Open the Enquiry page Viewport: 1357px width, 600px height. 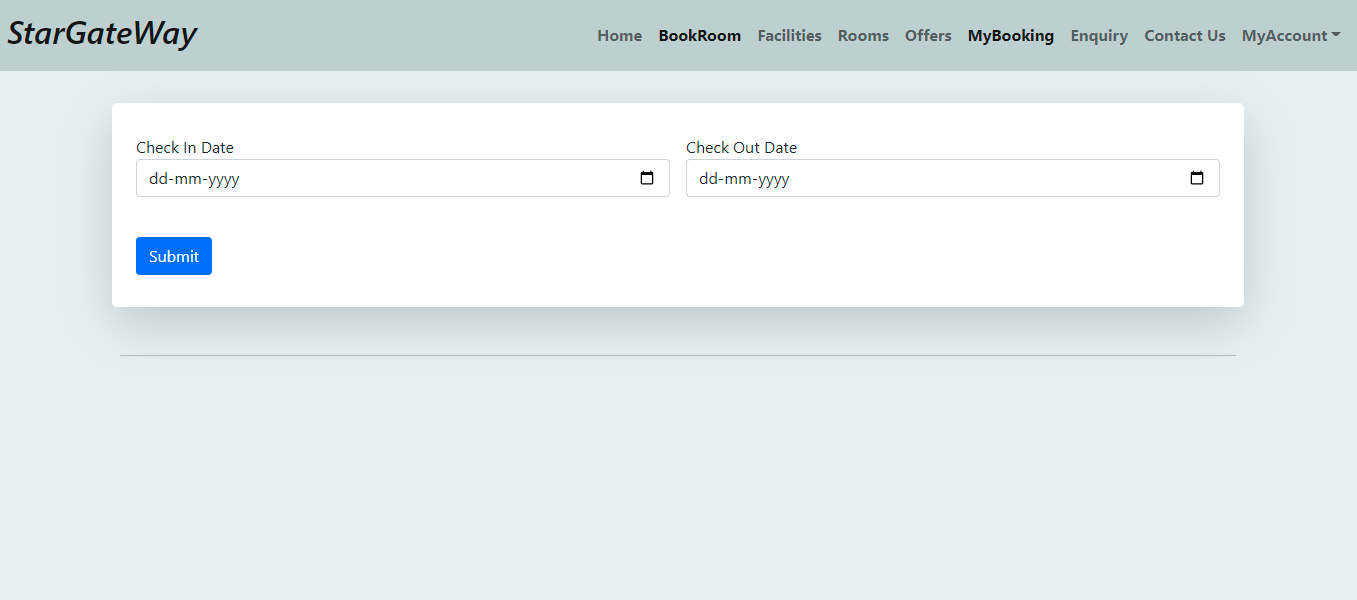point(1099,35)
